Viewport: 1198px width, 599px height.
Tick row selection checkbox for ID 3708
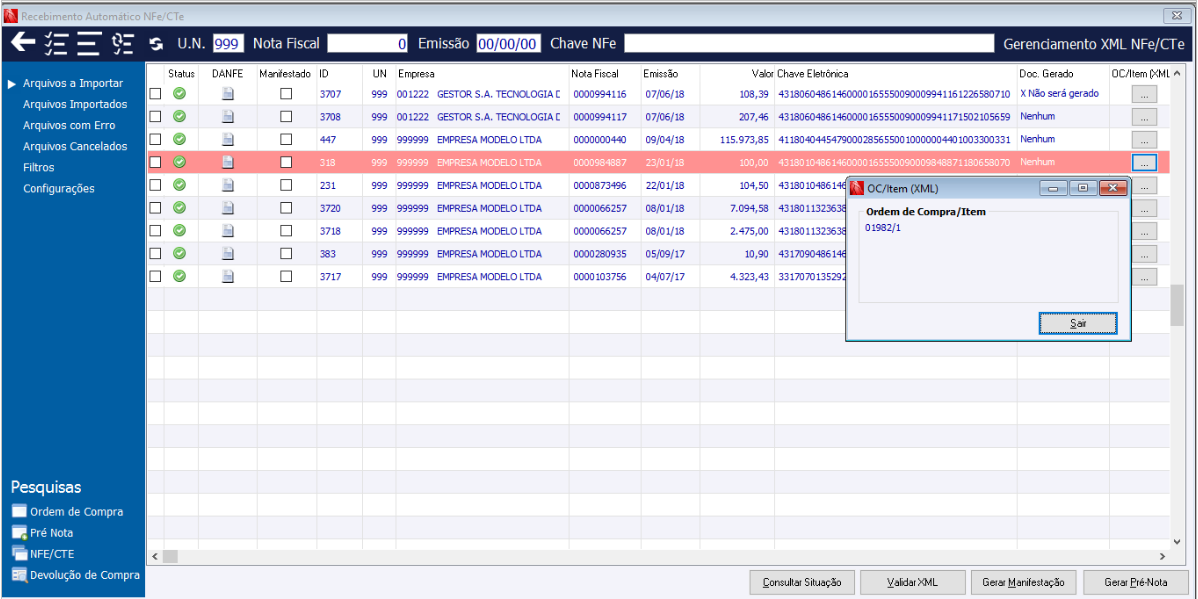tap(155, 117)
